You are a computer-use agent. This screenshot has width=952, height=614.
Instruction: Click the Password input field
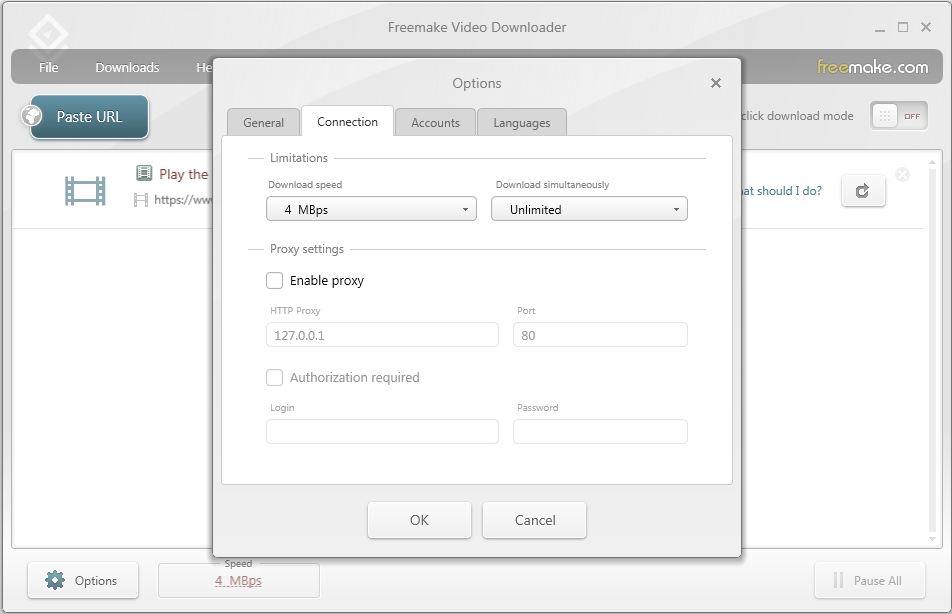pyautogui.click(x=600, y=432)
